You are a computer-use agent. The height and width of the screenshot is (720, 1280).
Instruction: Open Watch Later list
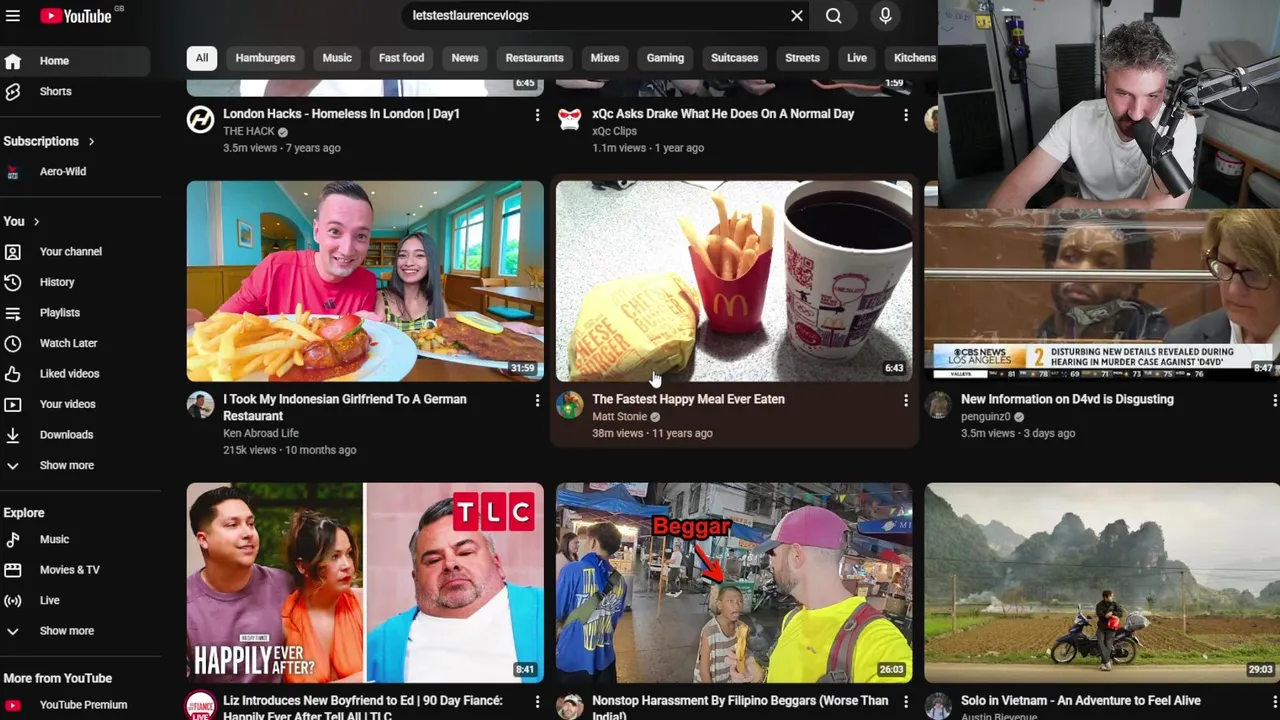pyautogui.click(x=75, y=343)
